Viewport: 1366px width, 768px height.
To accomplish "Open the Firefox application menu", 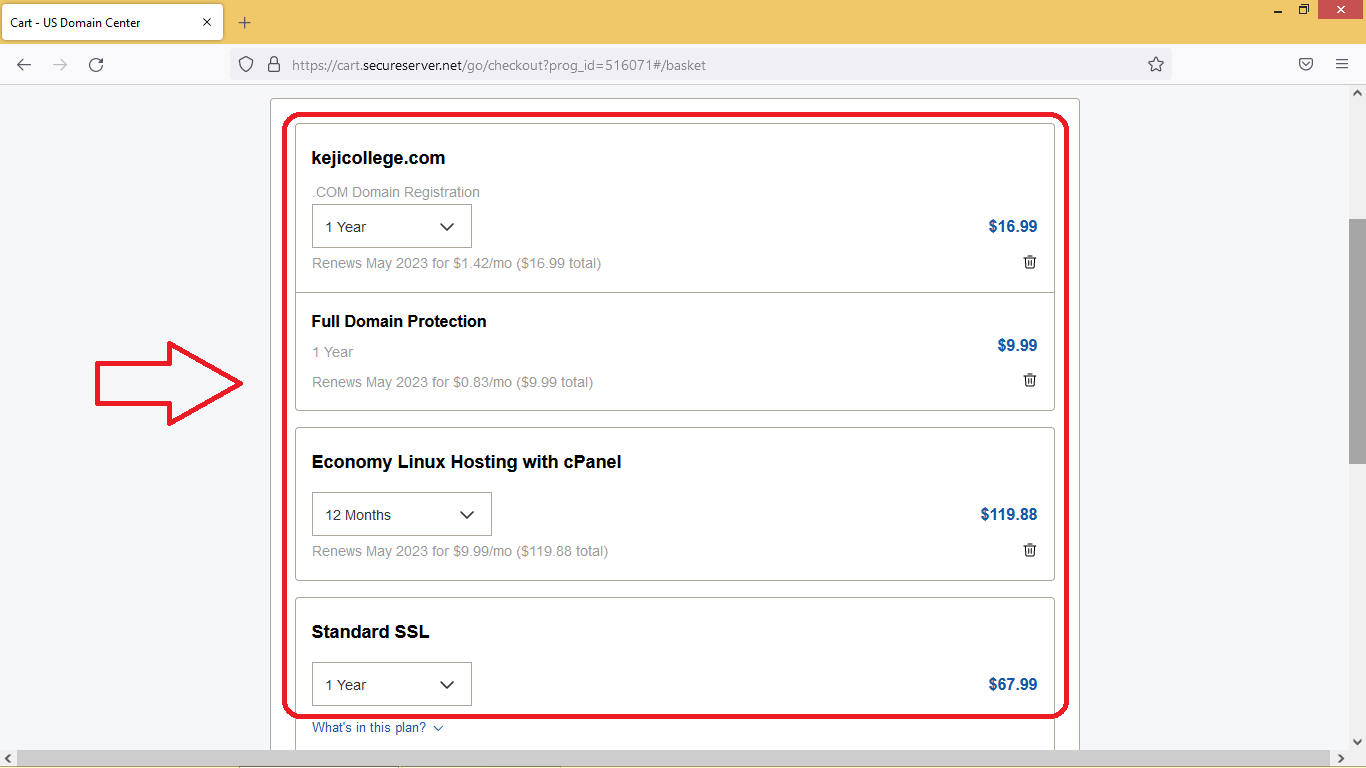I will pyautogui.click(x=1342, y=65).
